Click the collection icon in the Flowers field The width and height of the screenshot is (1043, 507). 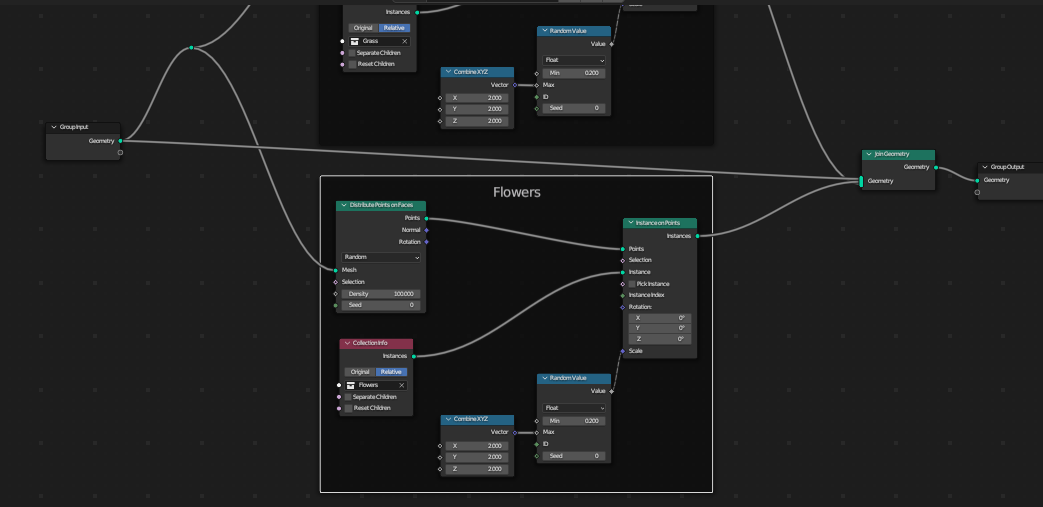pos(351,385)
